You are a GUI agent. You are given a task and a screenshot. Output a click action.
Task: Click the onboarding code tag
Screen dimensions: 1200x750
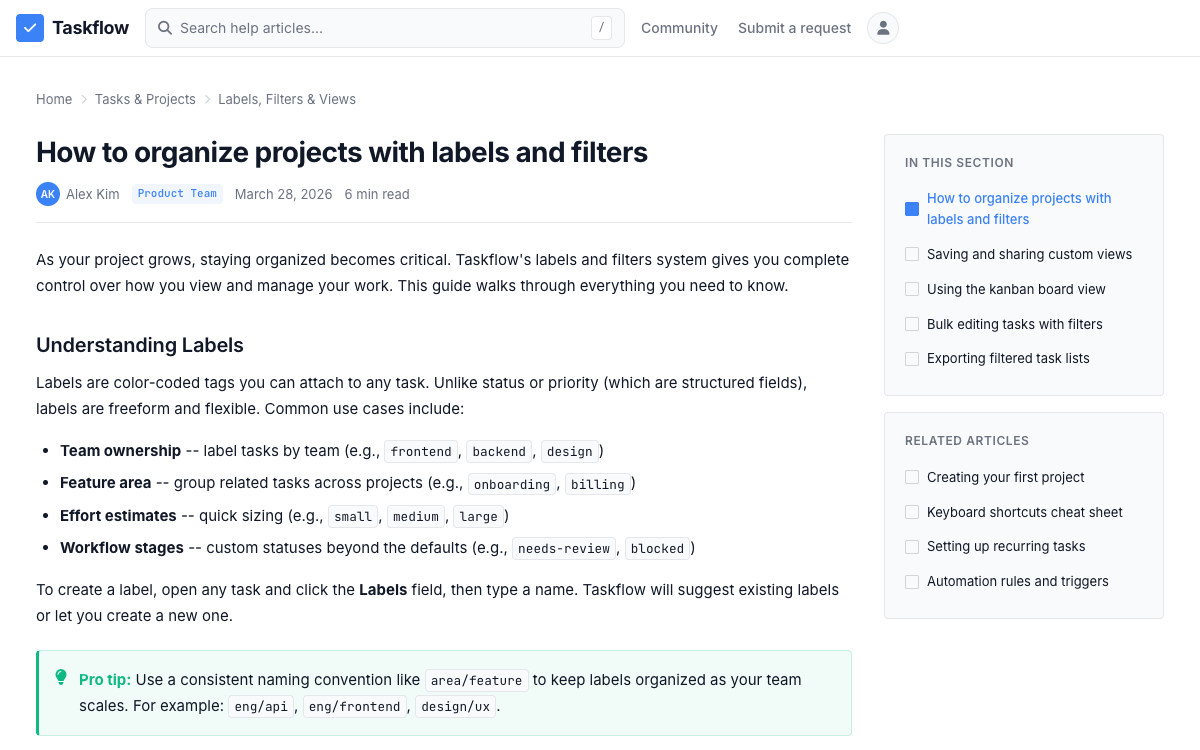tap(512, 484)
